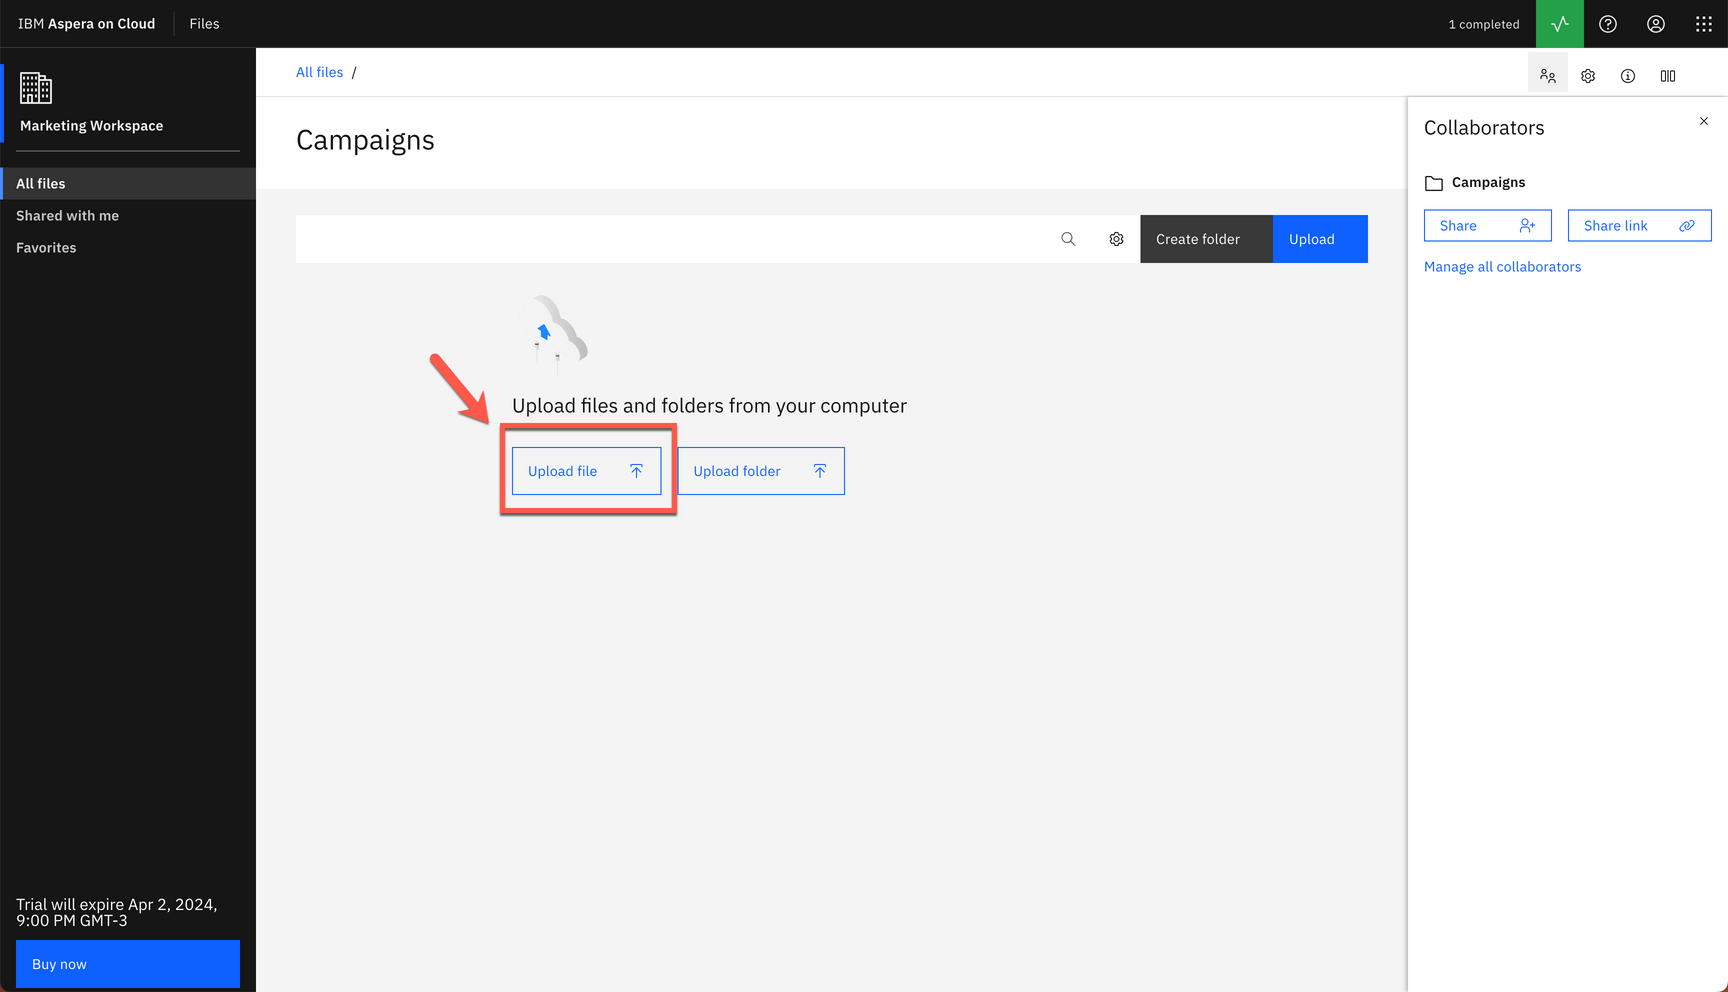1728x992 pixels.
Task: Click the Upload file button
Action: [x=585, y=470]
